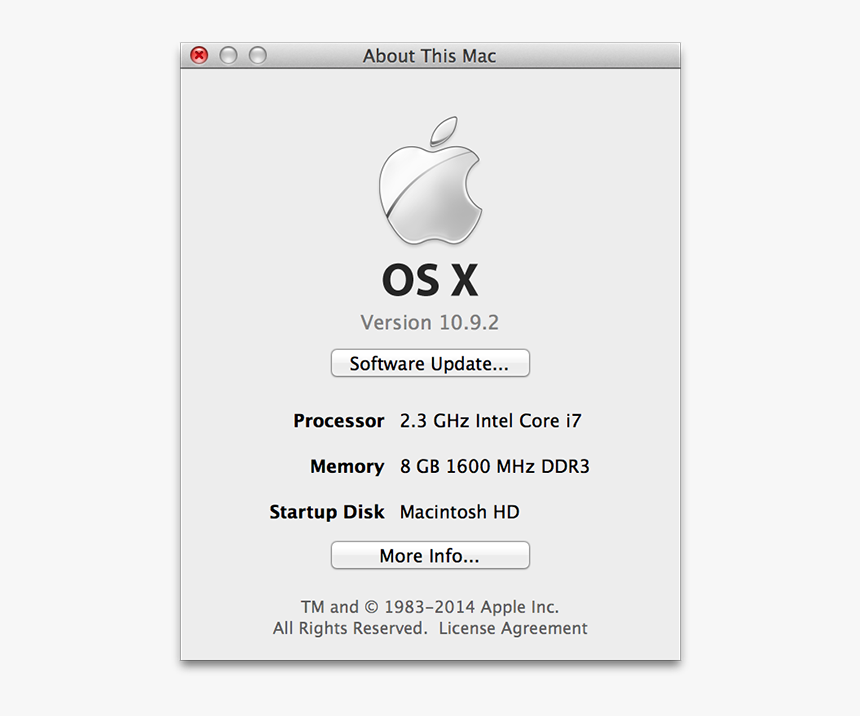Click the OS X logotype
The width and height of the screenshot is (860, 716).
point(430,281)
